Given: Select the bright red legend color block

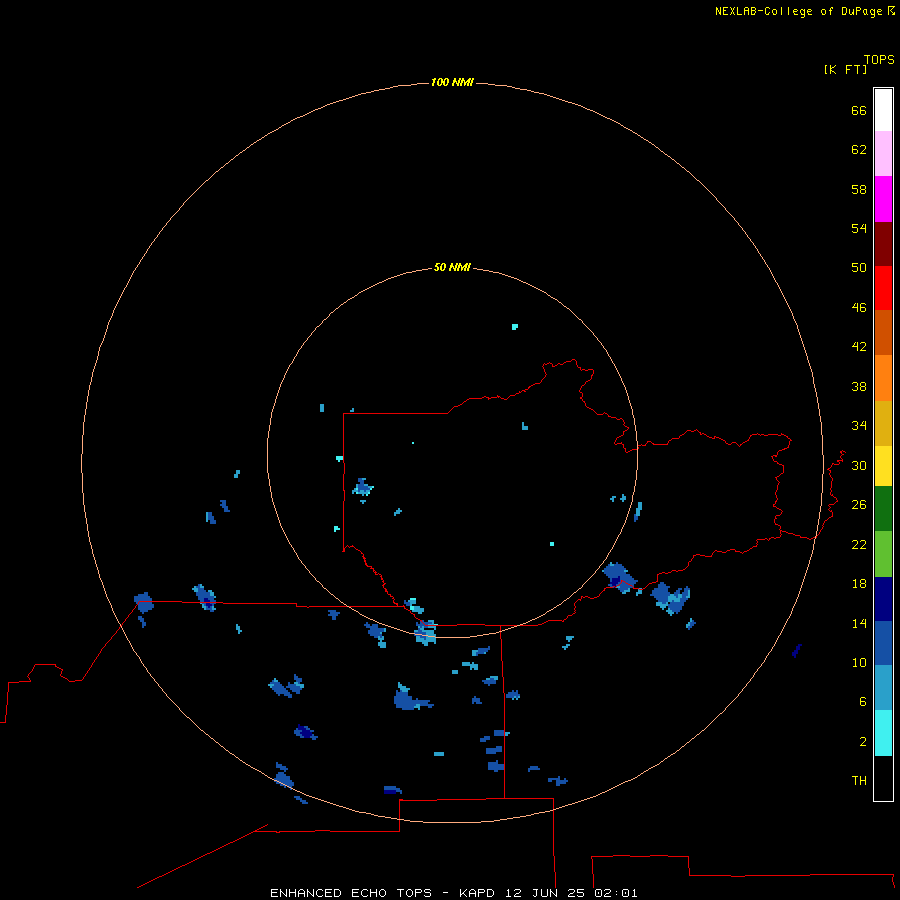Looking at the screenshot, I should (883, 288).
